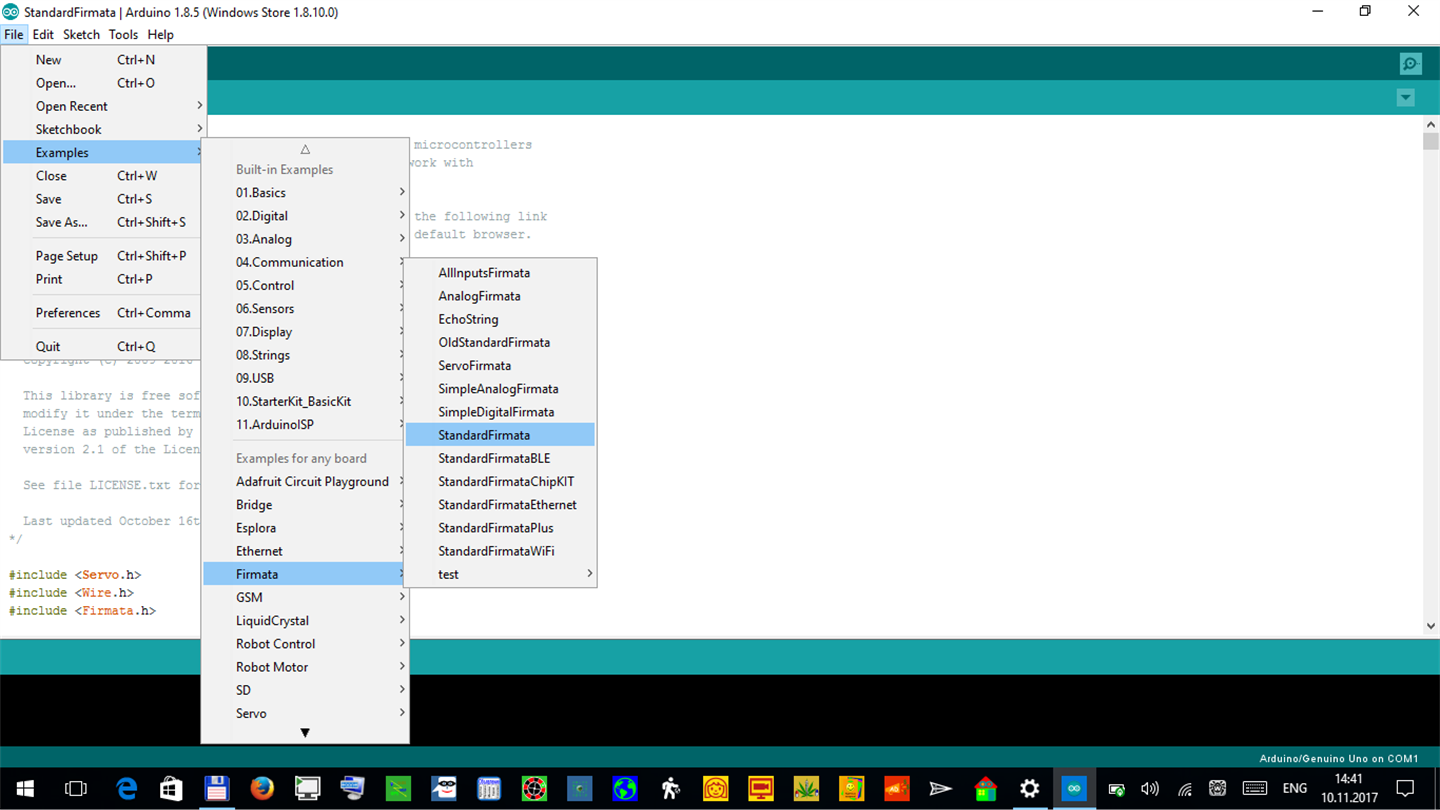Expand the Sketchbook submenu
This screenshot has width=1440, height=810.
104,129
